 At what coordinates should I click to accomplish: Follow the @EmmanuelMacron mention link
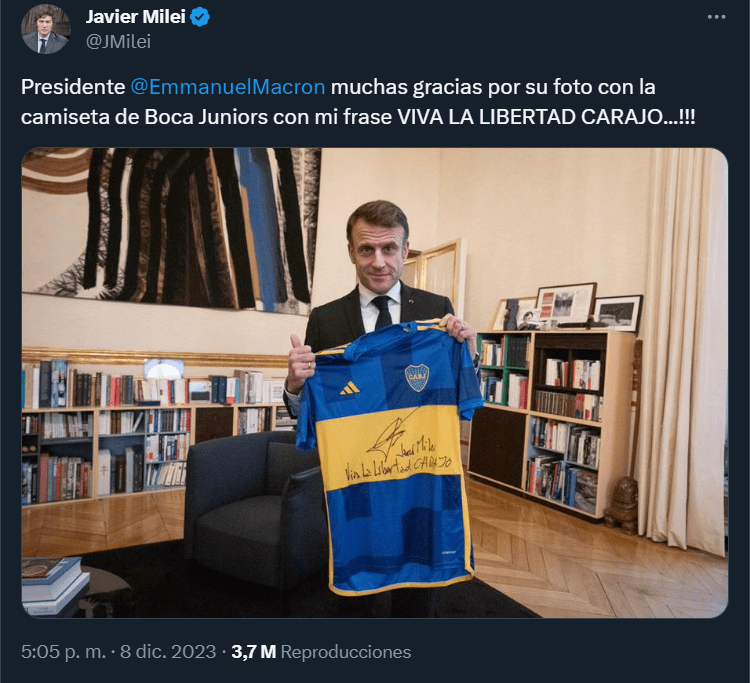[x=228, y=87]
